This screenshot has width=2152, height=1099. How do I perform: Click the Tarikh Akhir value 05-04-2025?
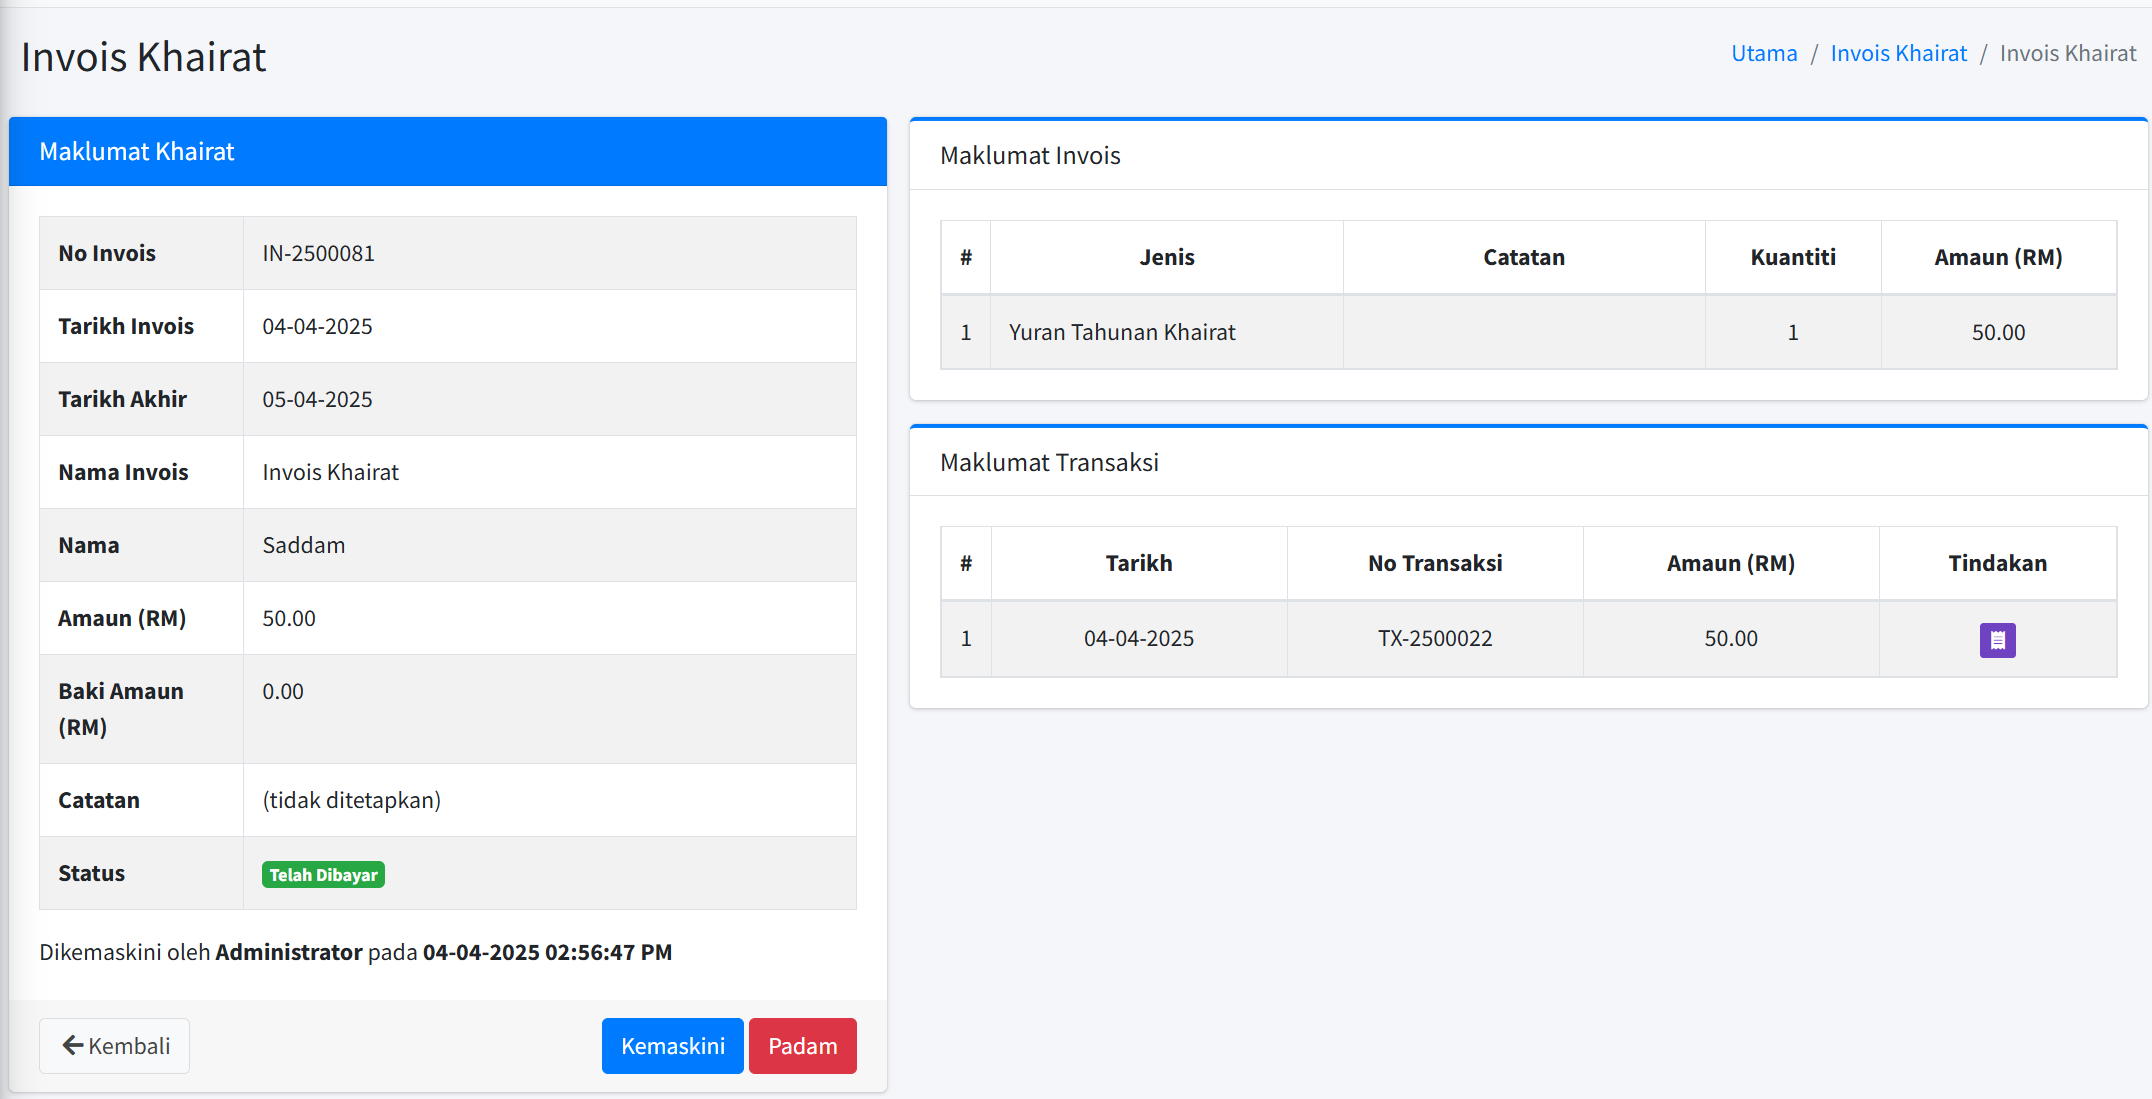pyautogui.click(x=317, y=400)
